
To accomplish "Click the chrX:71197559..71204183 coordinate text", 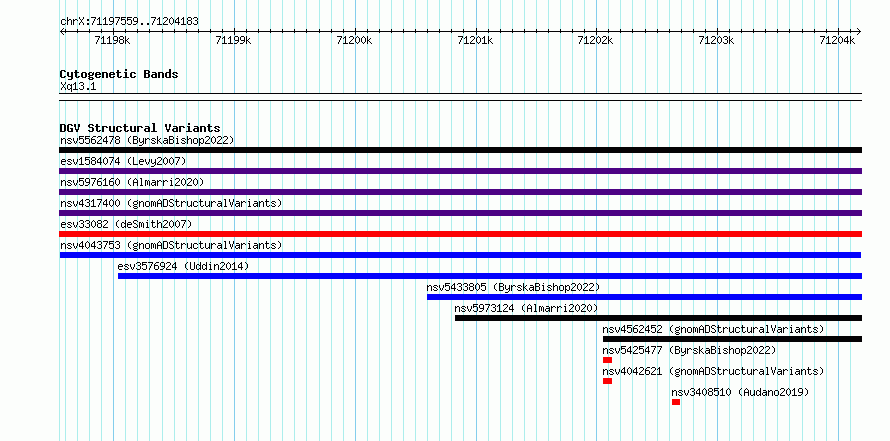I will click(129, 22).
